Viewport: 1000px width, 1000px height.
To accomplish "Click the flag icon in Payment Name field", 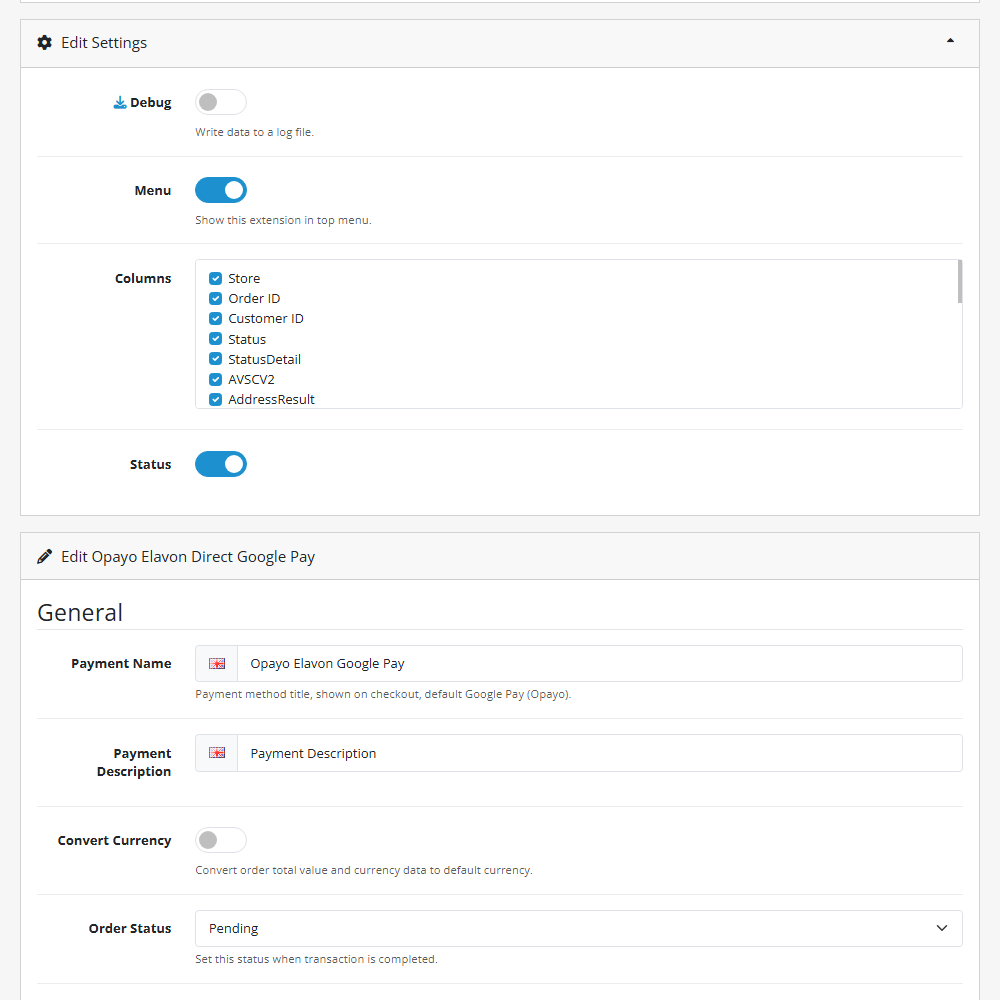I will coord(217,664).
